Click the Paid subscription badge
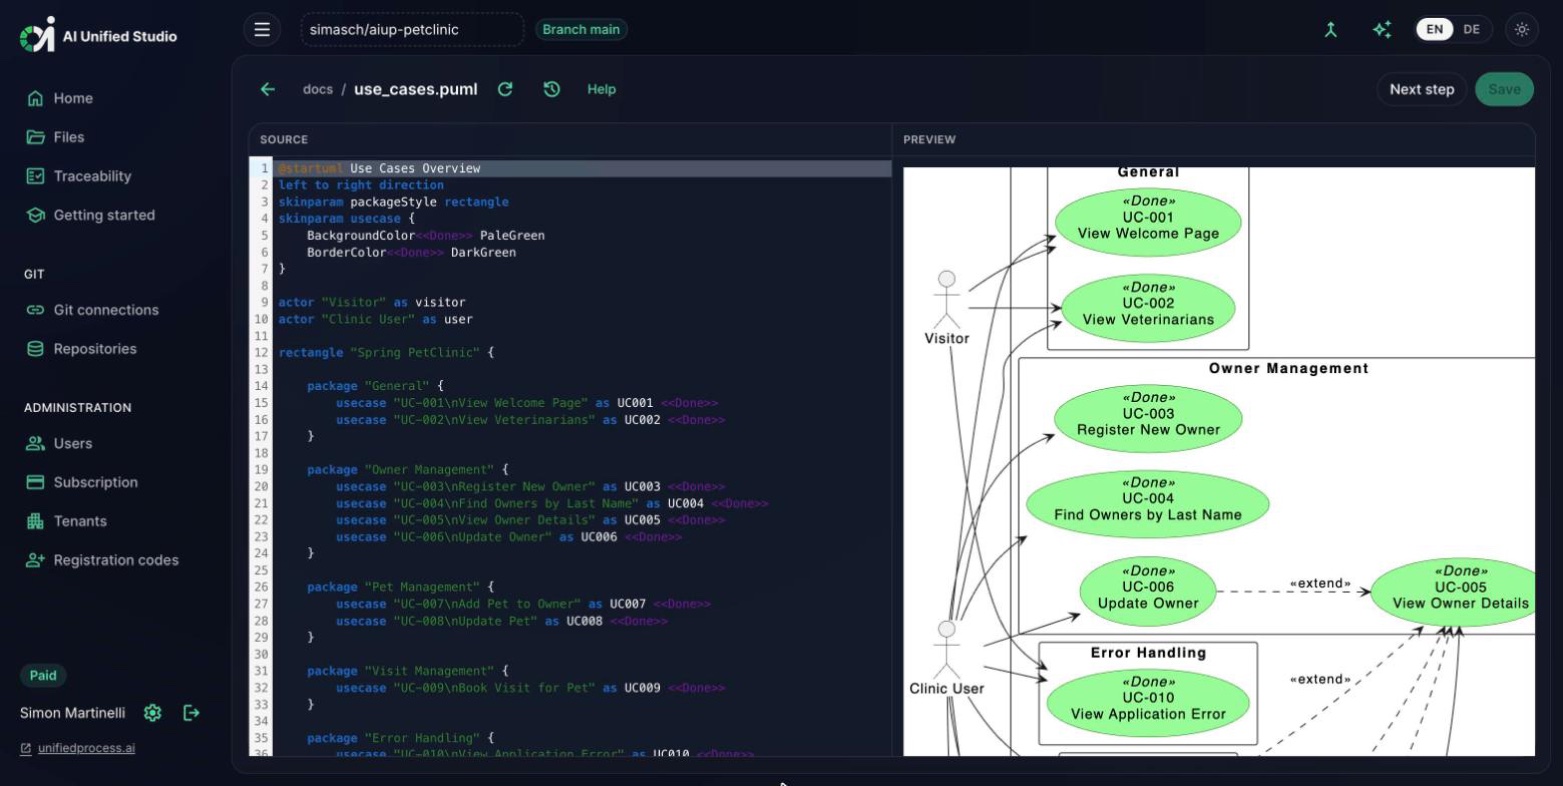This screenshot has height=786, width=1563. (x=43, y=675)
